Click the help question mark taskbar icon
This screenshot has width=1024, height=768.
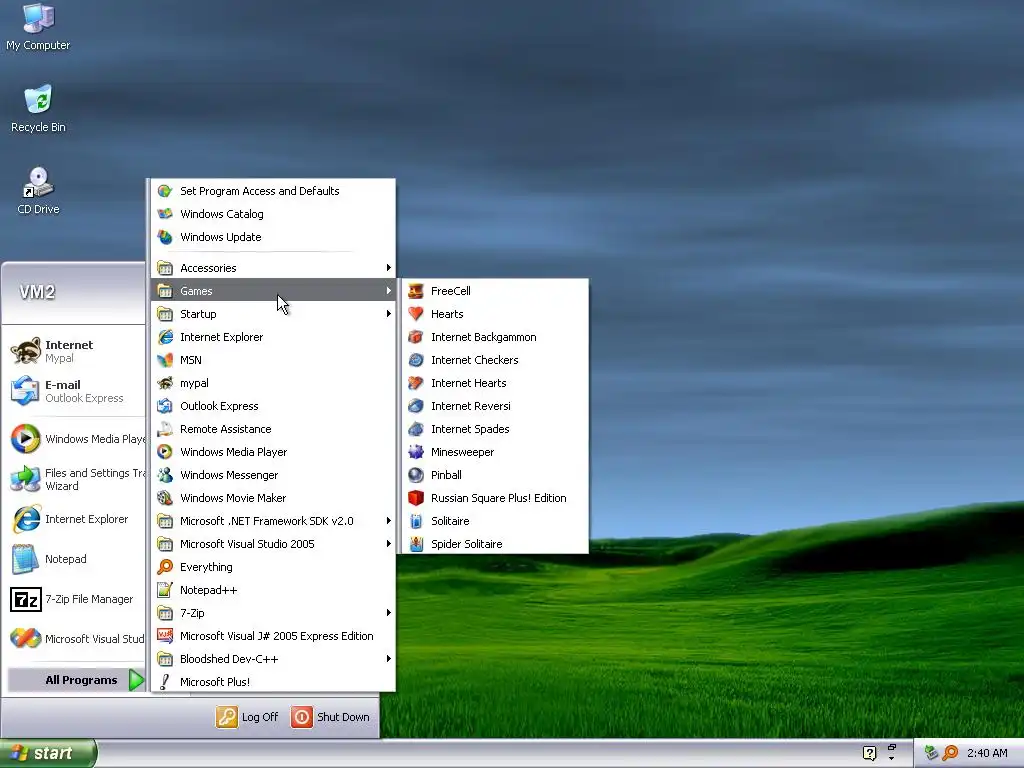(x=869, y=753)
